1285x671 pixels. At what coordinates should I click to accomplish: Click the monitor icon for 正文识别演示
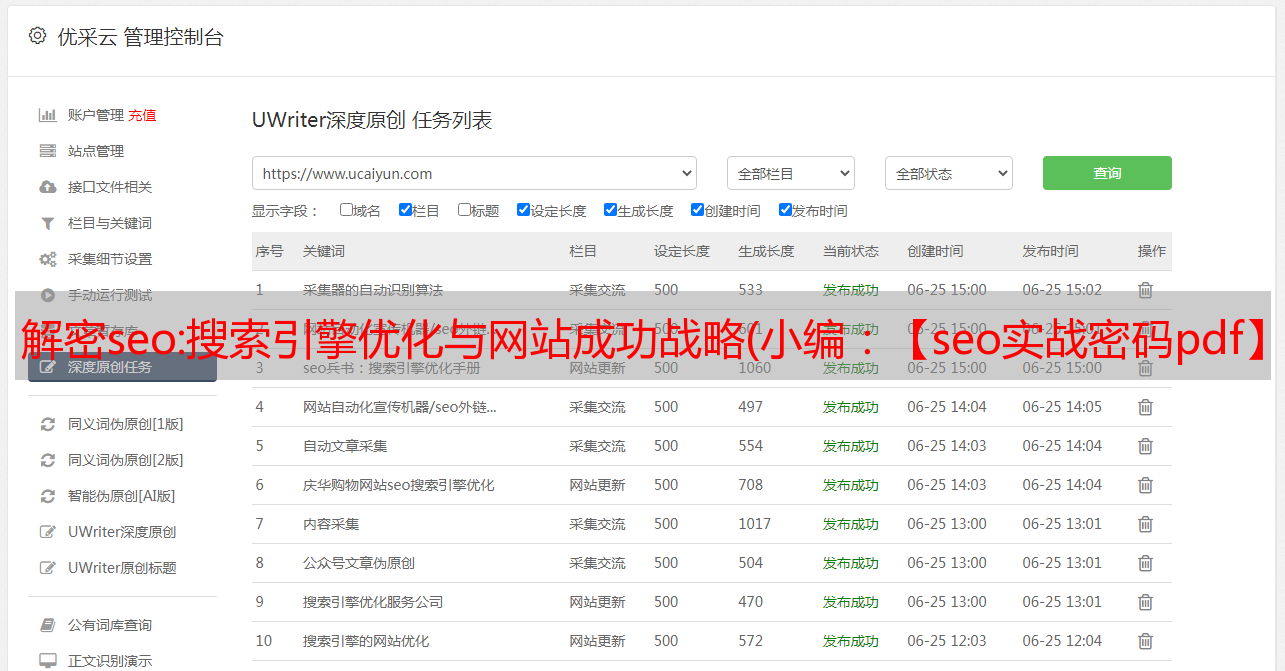point(47,661)
